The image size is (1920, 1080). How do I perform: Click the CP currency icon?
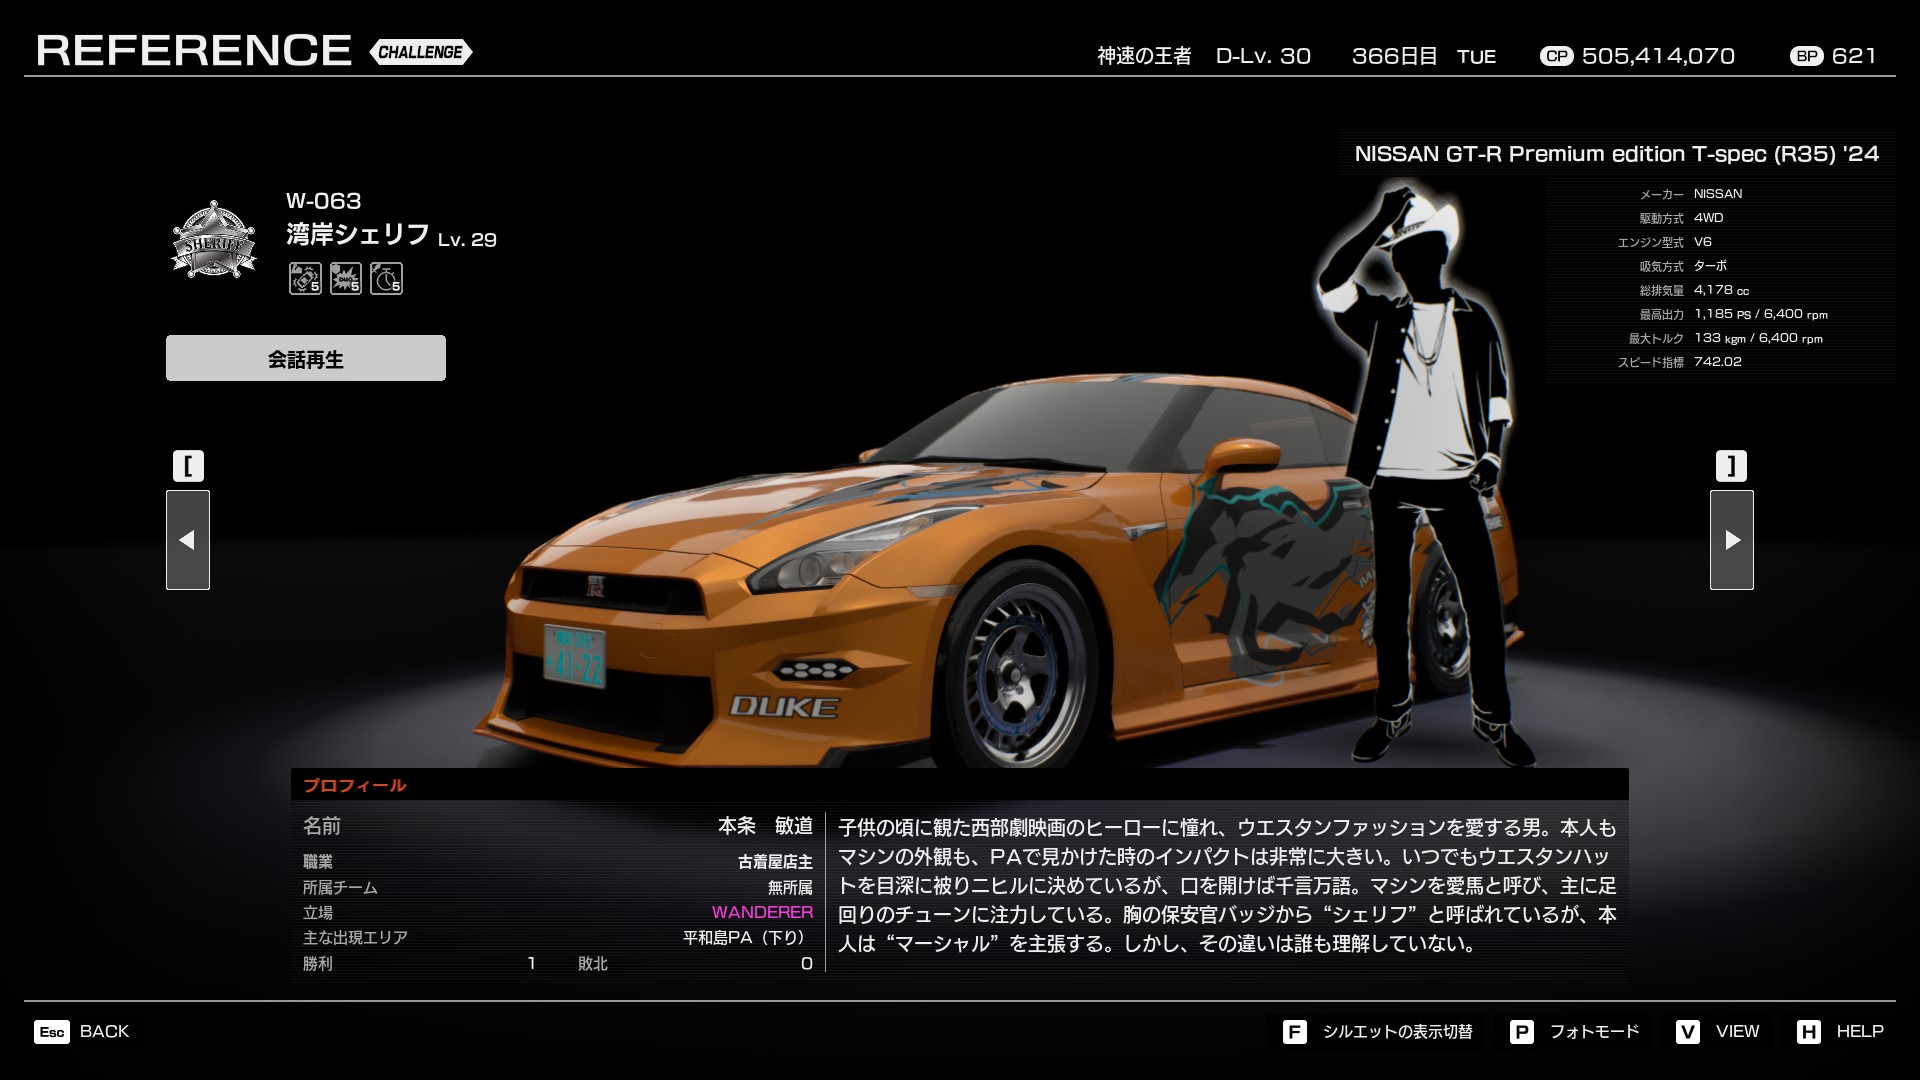click(x=1556, y=56)
